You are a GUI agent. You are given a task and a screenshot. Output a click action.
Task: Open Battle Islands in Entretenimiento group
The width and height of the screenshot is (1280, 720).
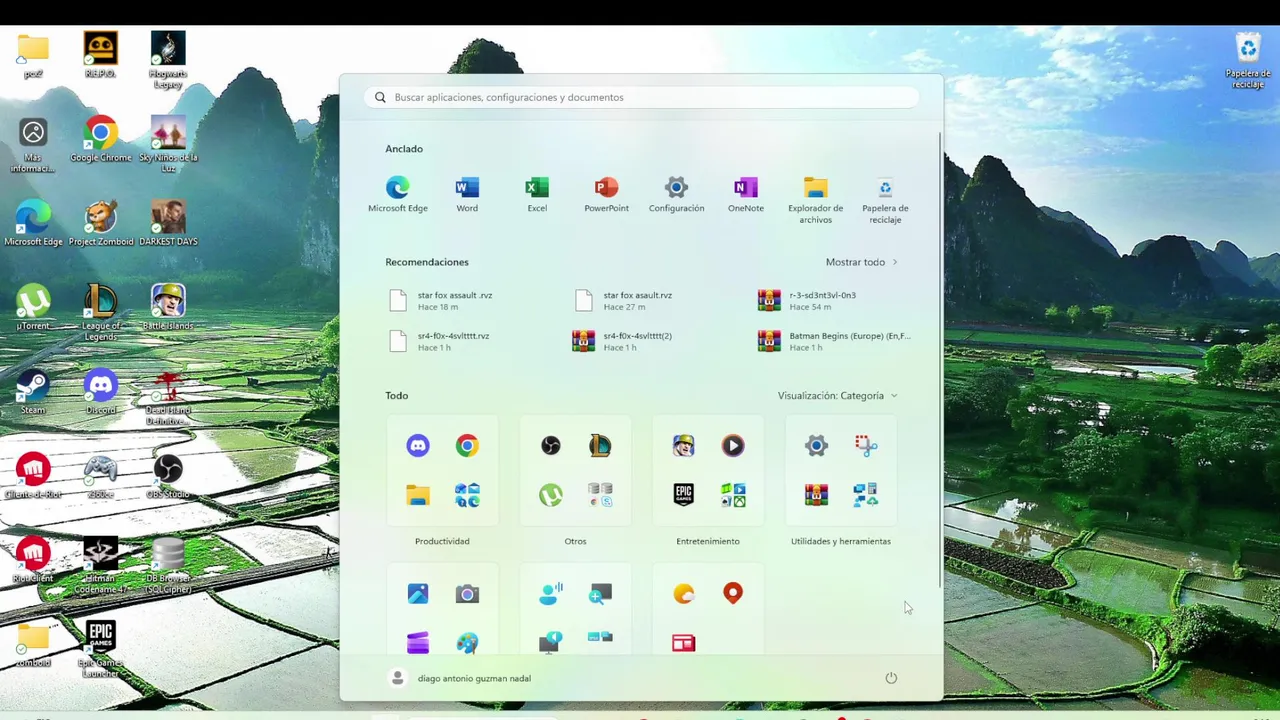(684, 446)
